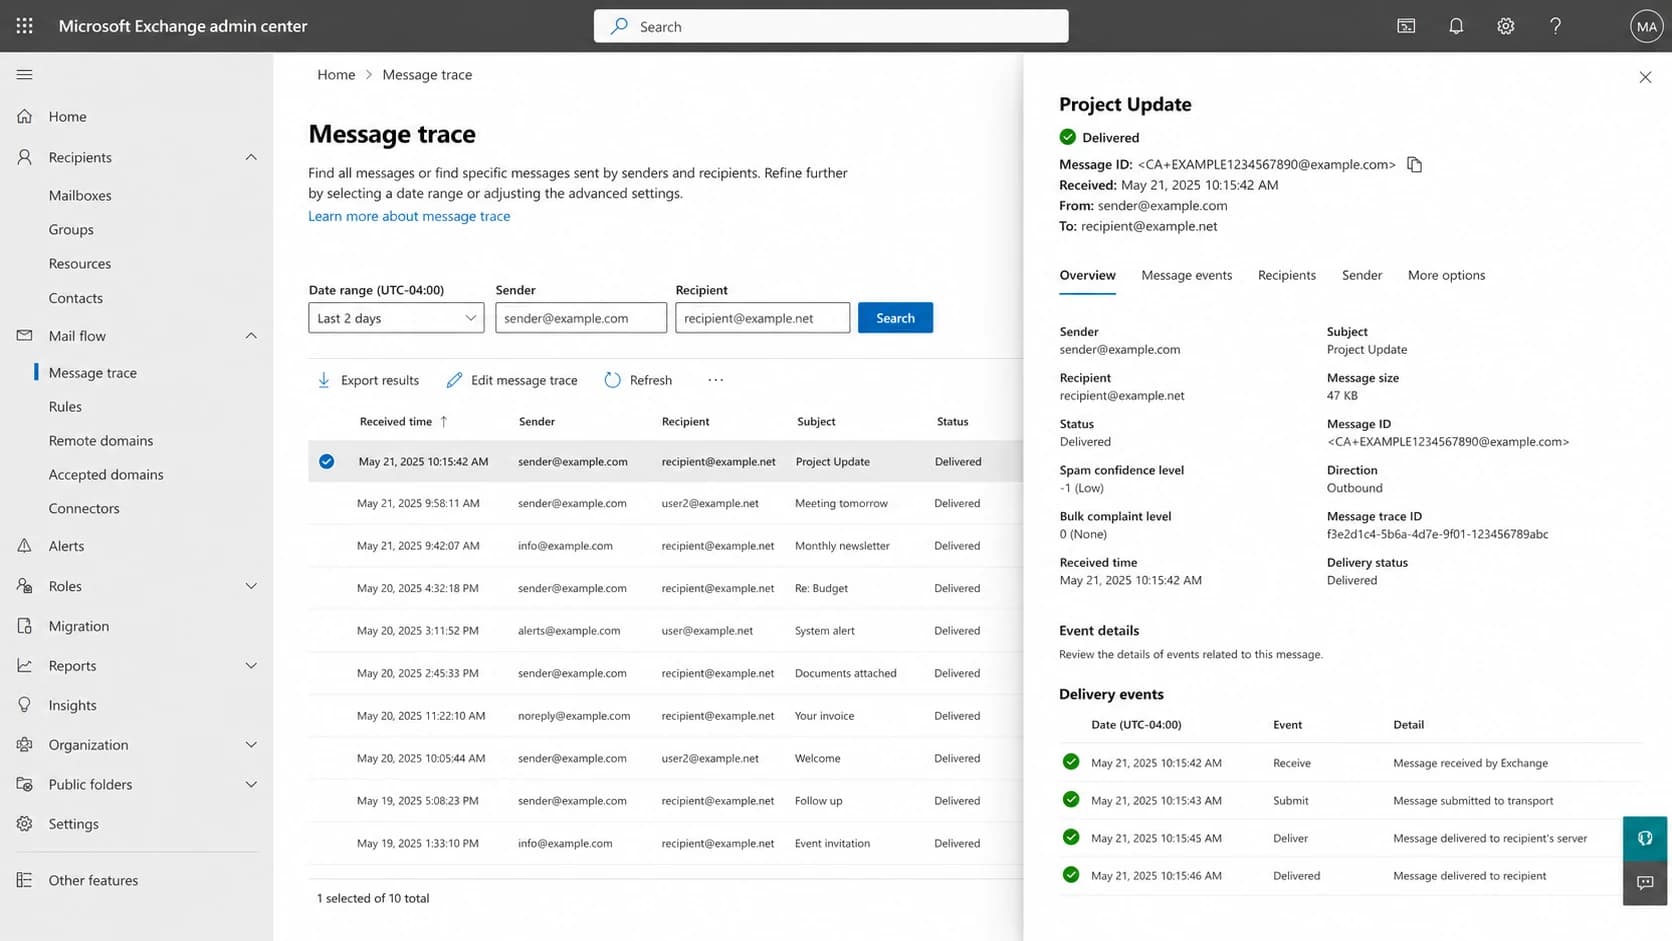Expand the Organization section chevron

251,745
